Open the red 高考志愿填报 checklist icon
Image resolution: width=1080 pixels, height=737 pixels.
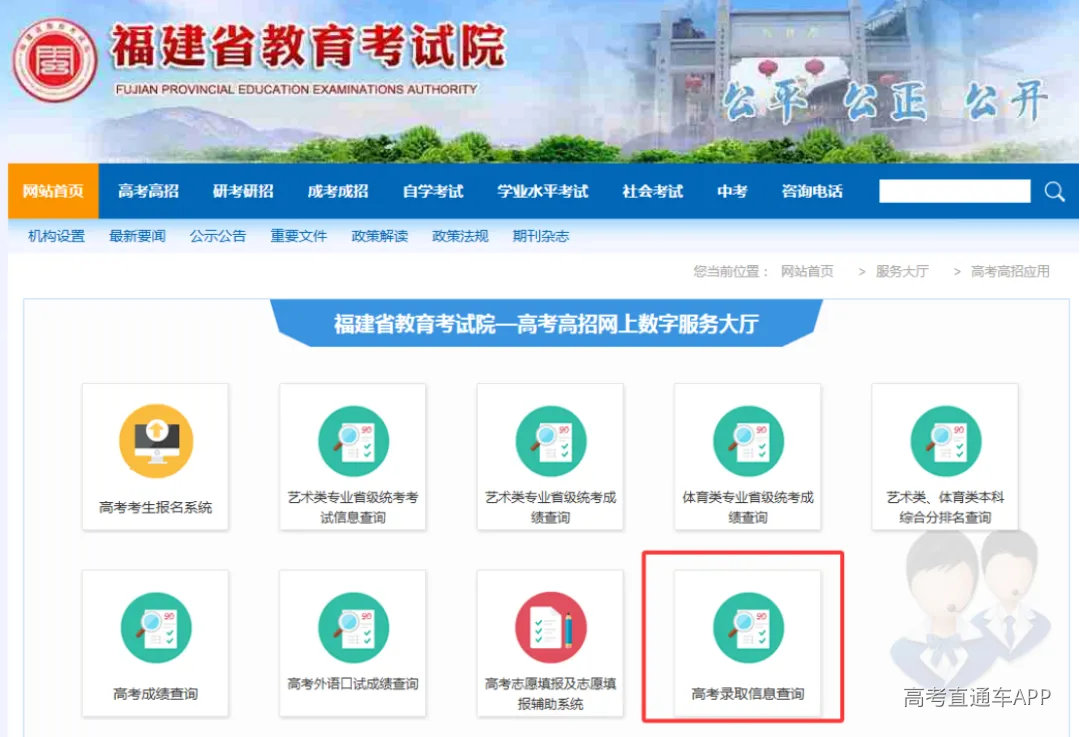tap(551, 627)
